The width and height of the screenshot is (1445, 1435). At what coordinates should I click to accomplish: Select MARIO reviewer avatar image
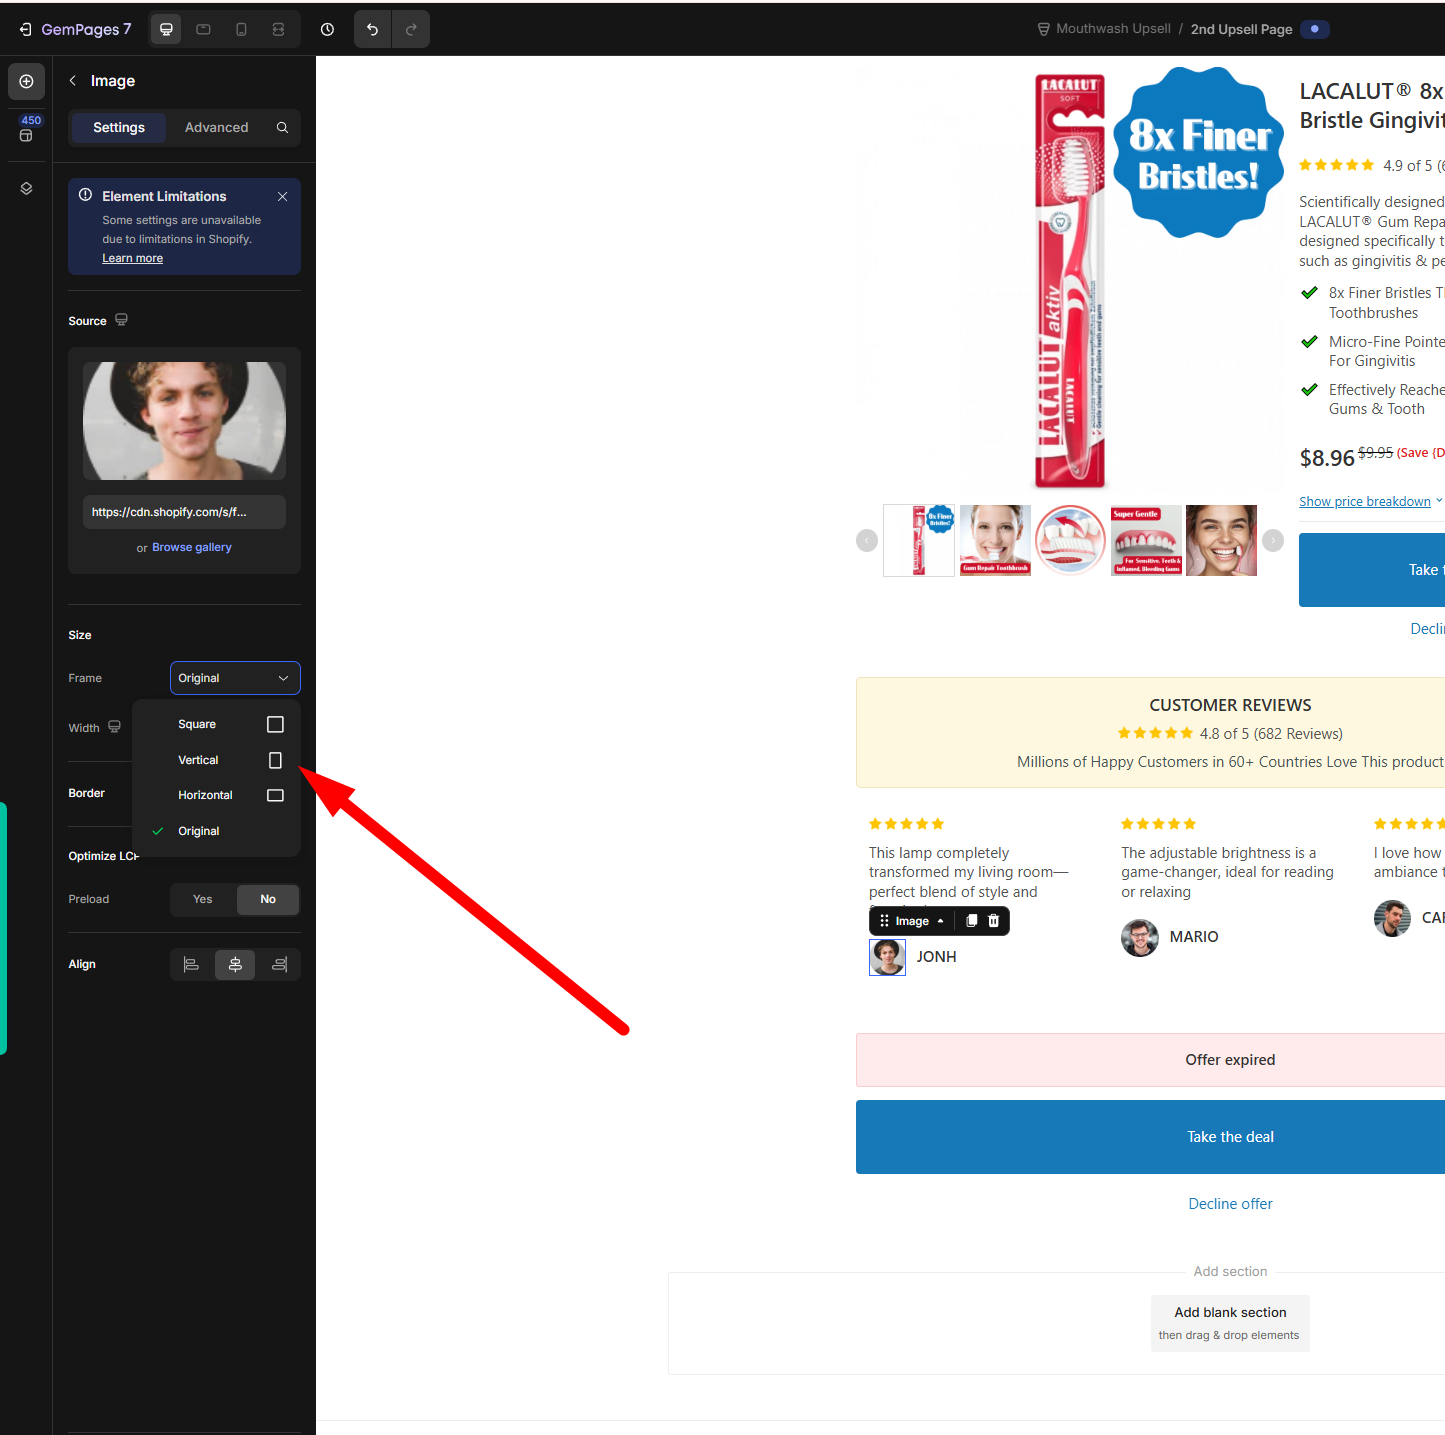(x=1139, y=937)
